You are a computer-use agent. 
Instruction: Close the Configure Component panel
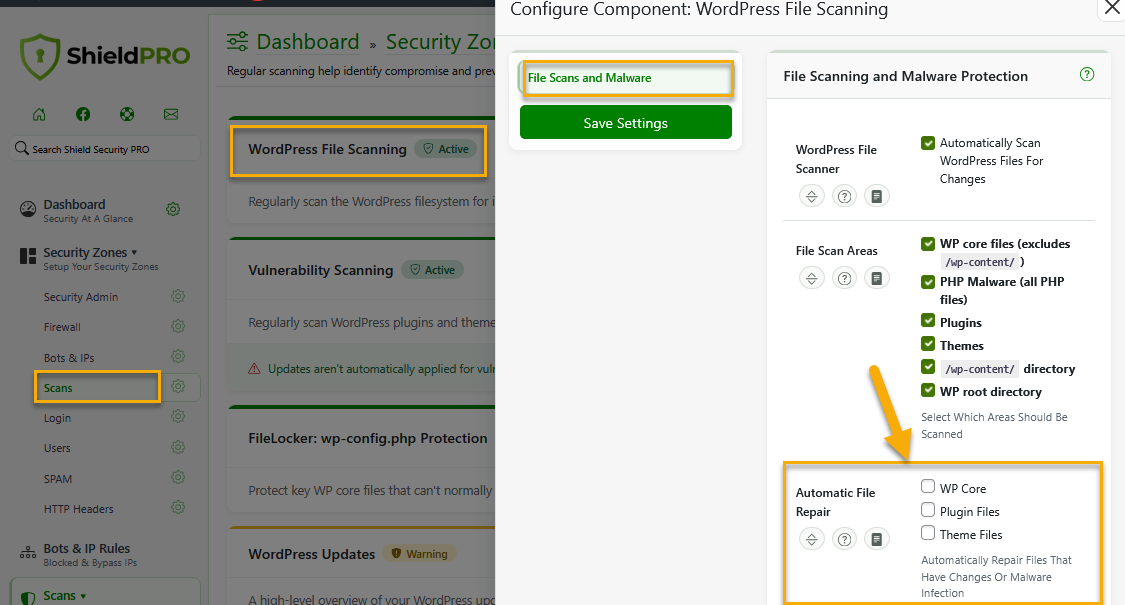tap(1112, 9)
